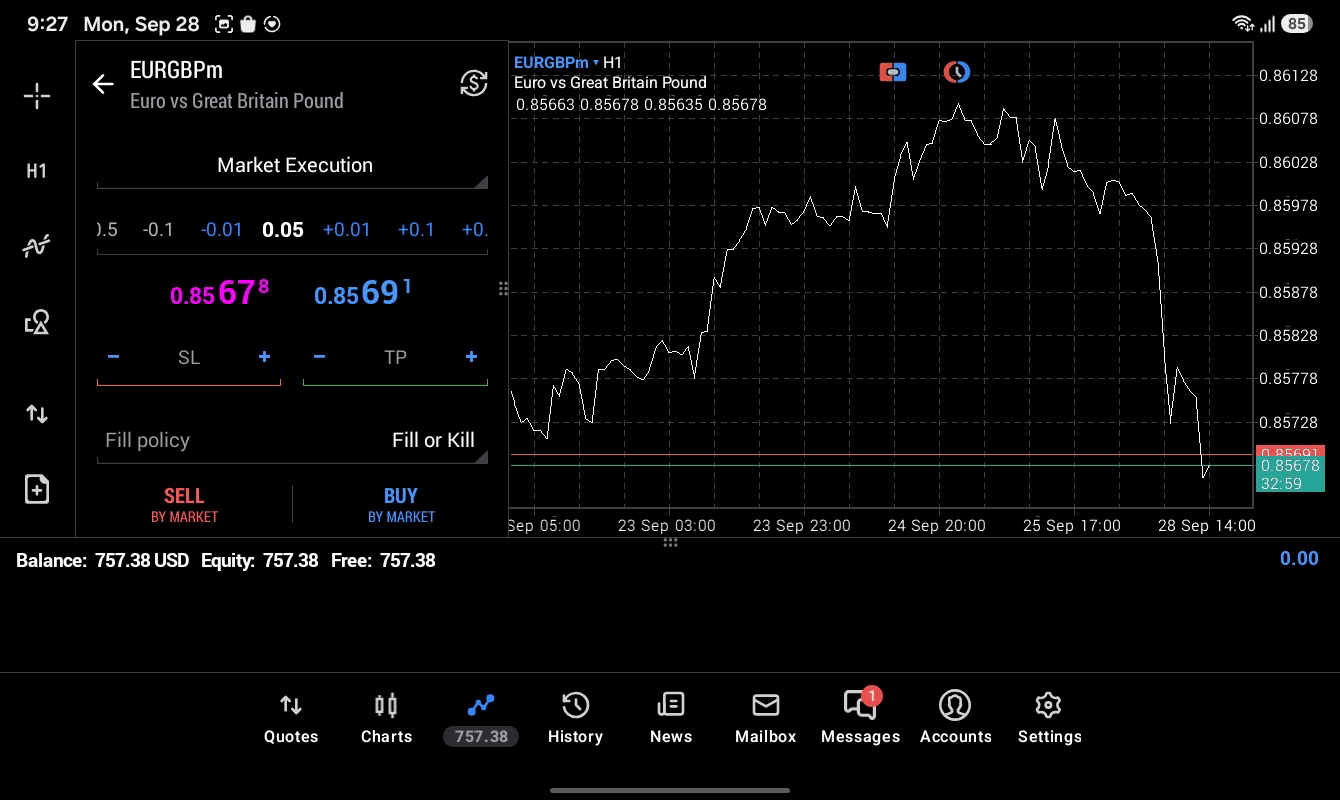Tap the Wi-Fi status icon
Image resolution: width=1340 pixels, height=800 pixels.
(1243, 24)
